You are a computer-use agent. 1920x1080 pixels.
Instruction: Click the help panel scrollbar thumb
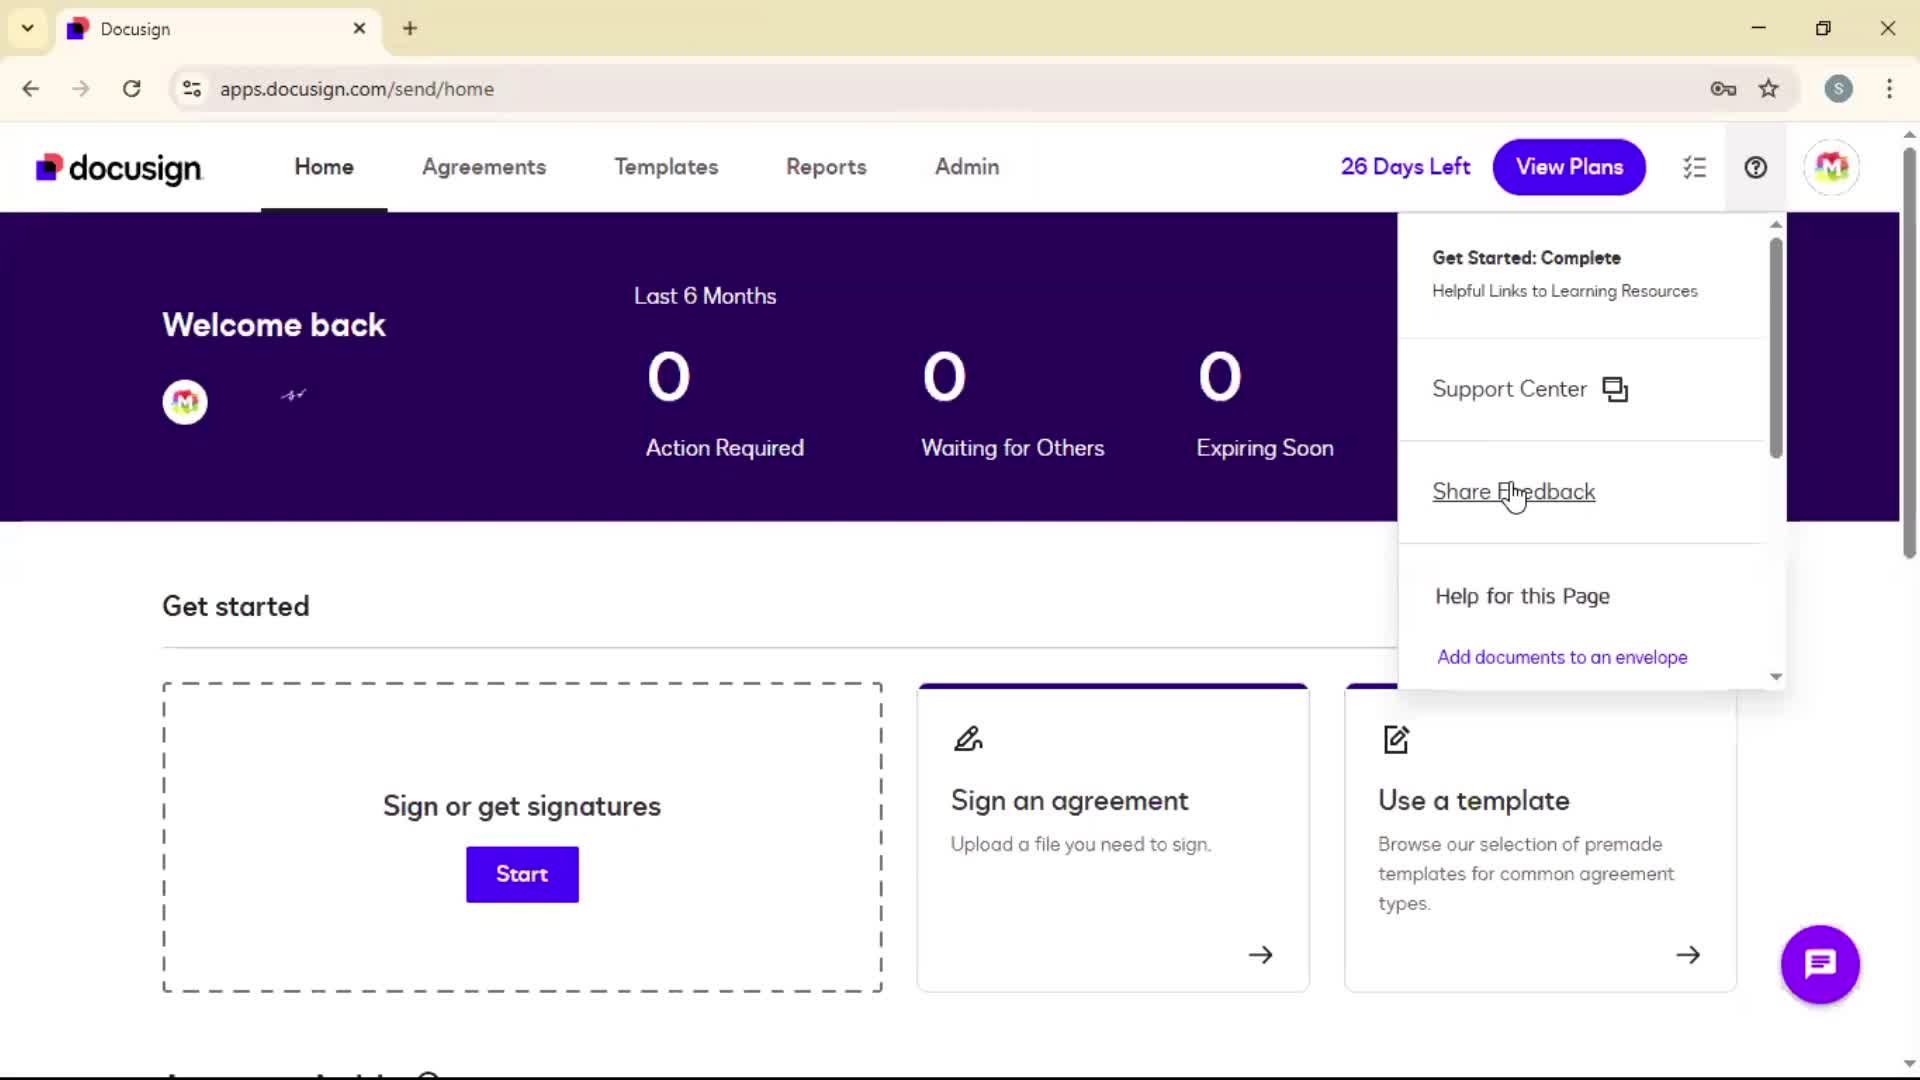tap(1776, 348)
